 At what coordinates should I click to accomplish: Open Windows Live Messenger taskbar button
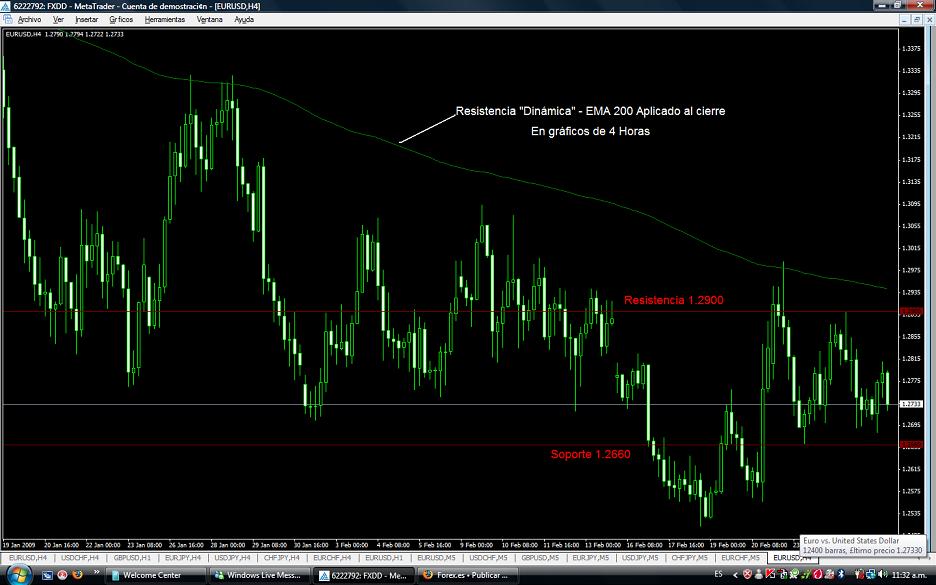coord(258,575)
